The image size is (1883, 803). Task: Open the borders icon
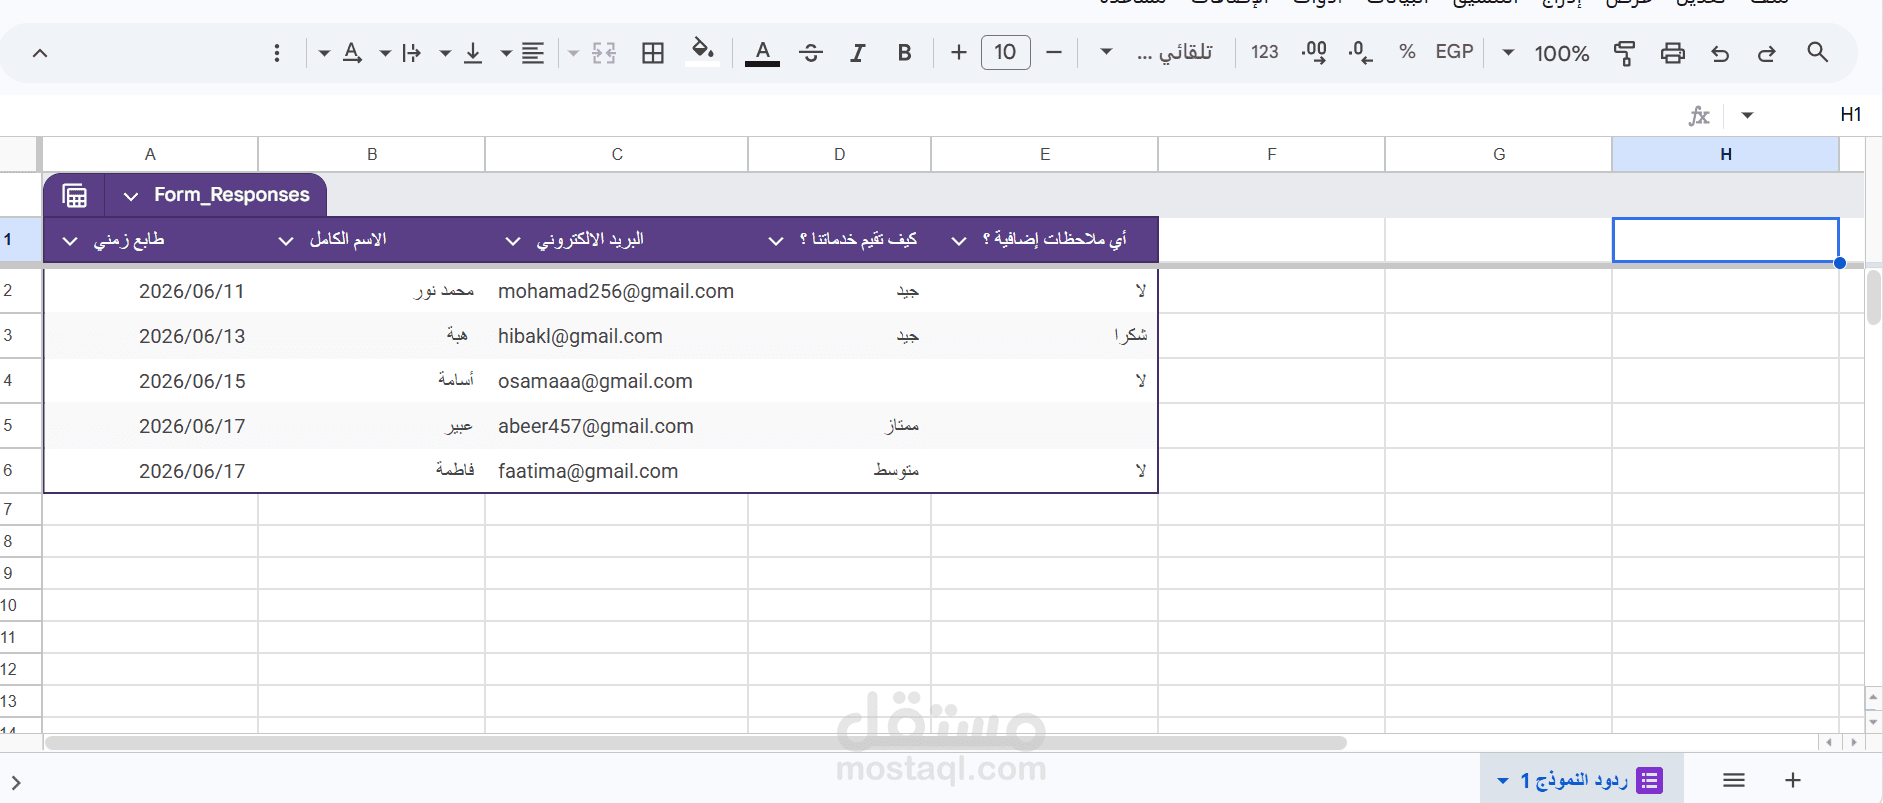tap(653, 53)
